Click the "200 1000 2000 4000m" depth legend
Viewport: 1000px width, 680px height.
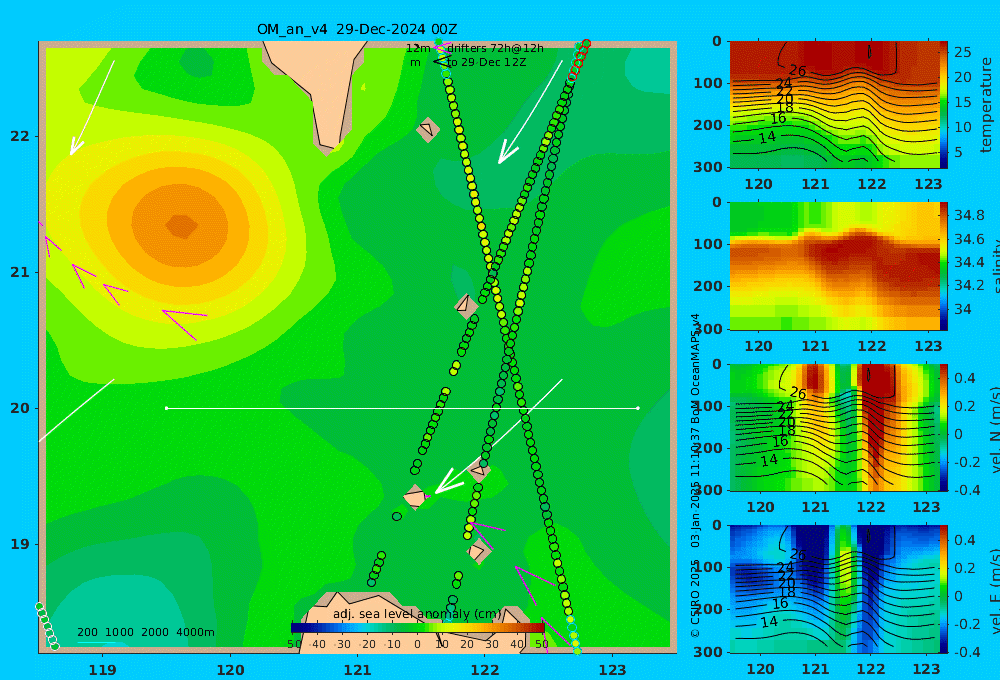tap(146, 632)
